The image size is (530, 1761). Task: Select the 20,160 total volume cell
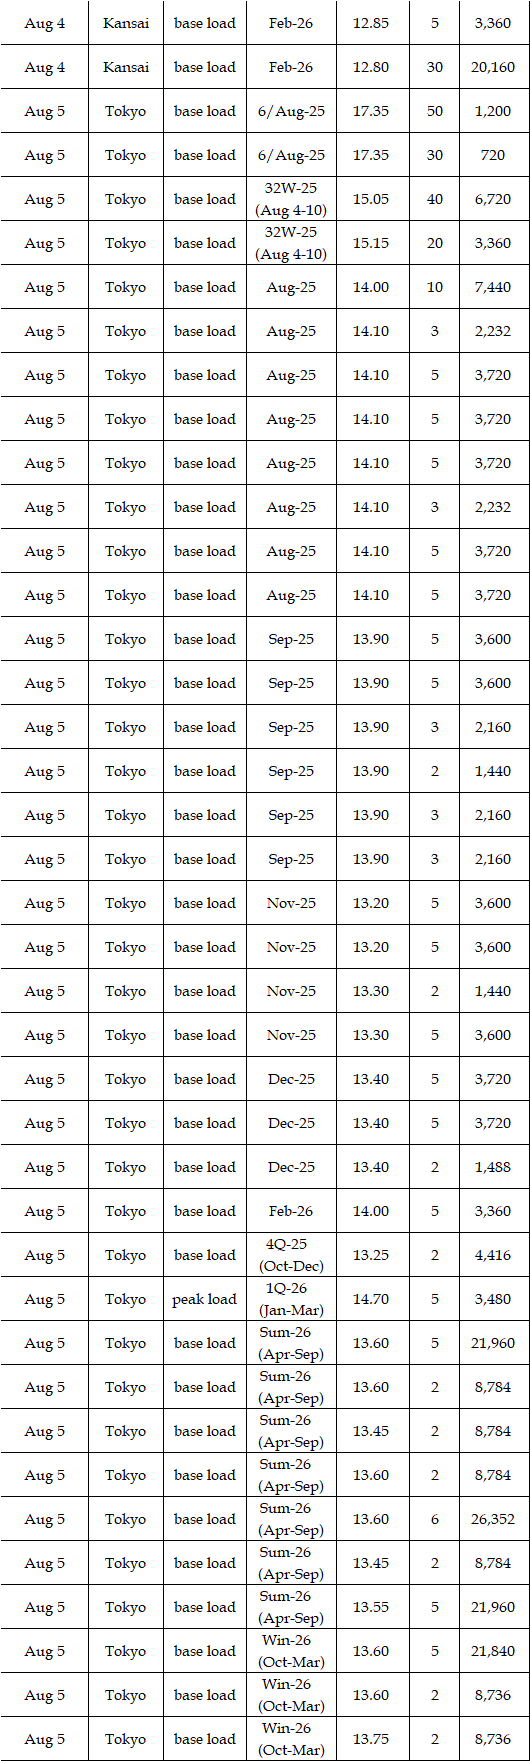(x=493, y=67)
